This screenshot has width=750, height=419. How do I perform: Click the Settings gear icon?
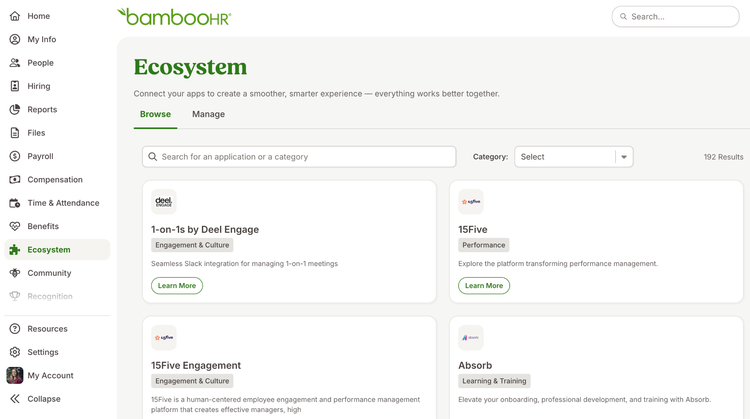pyautogui.click(x=15, y=352)
